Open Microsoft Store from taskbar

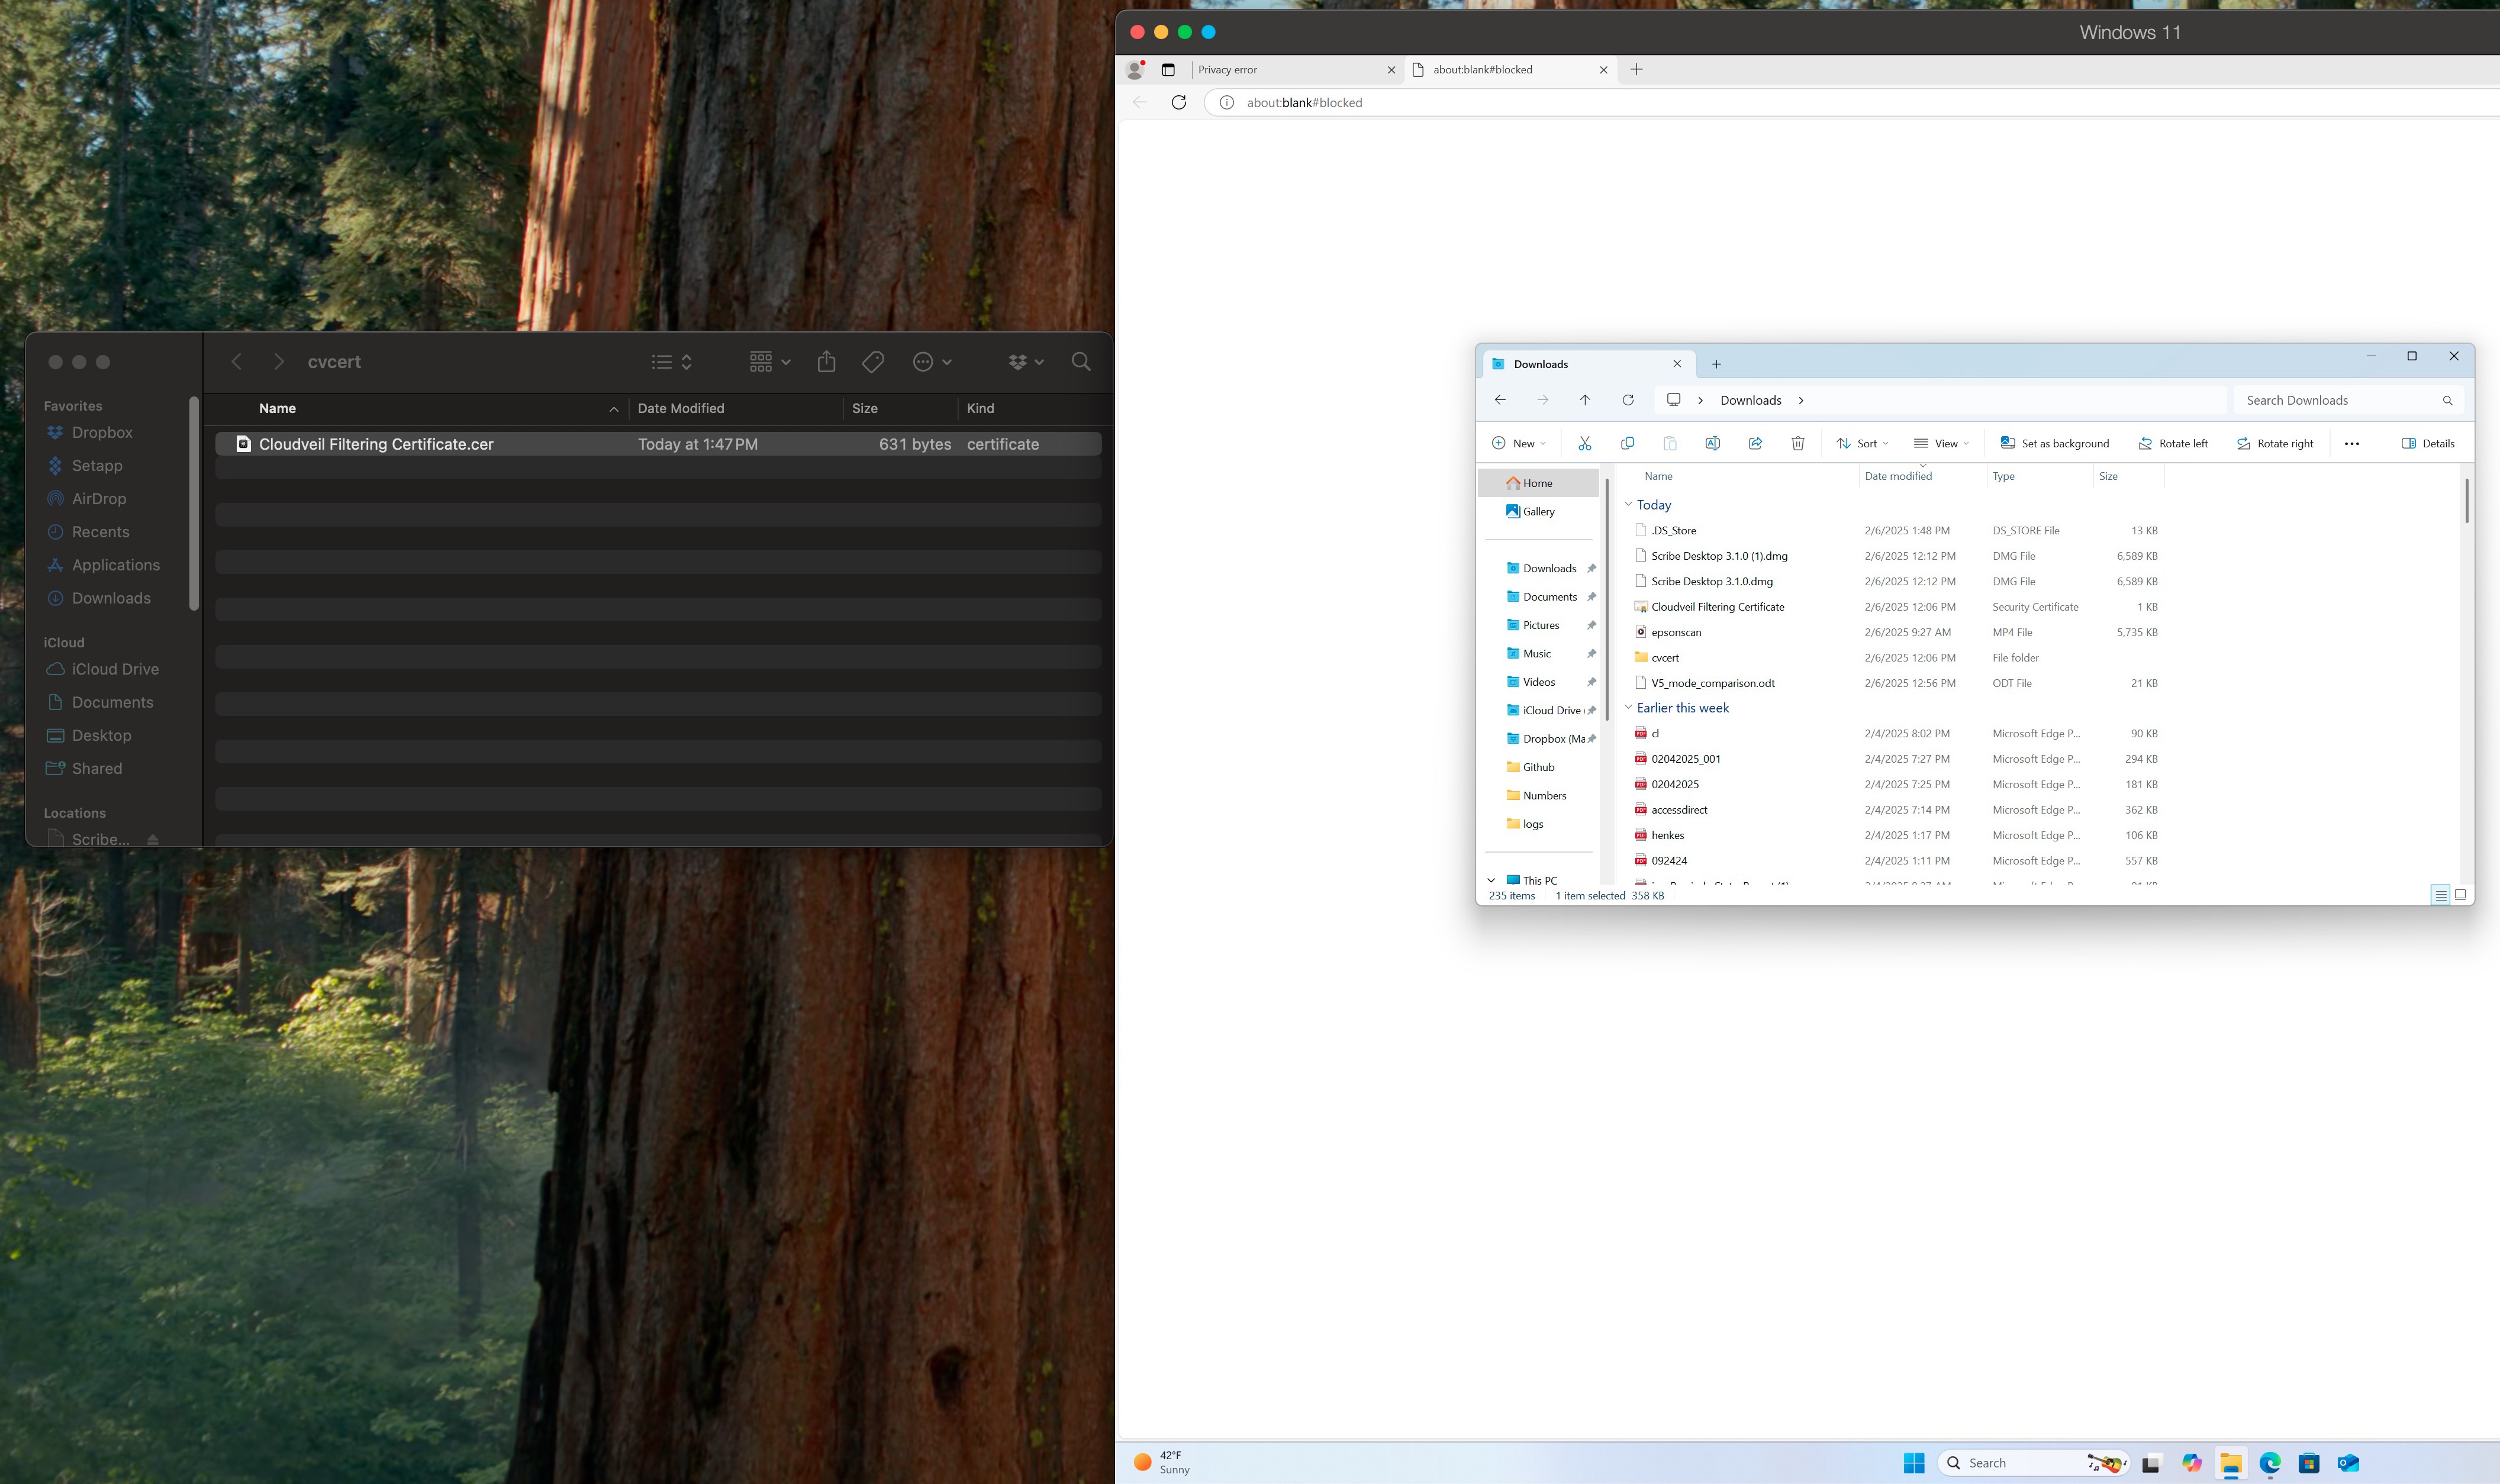(x=2309, y=1463)
